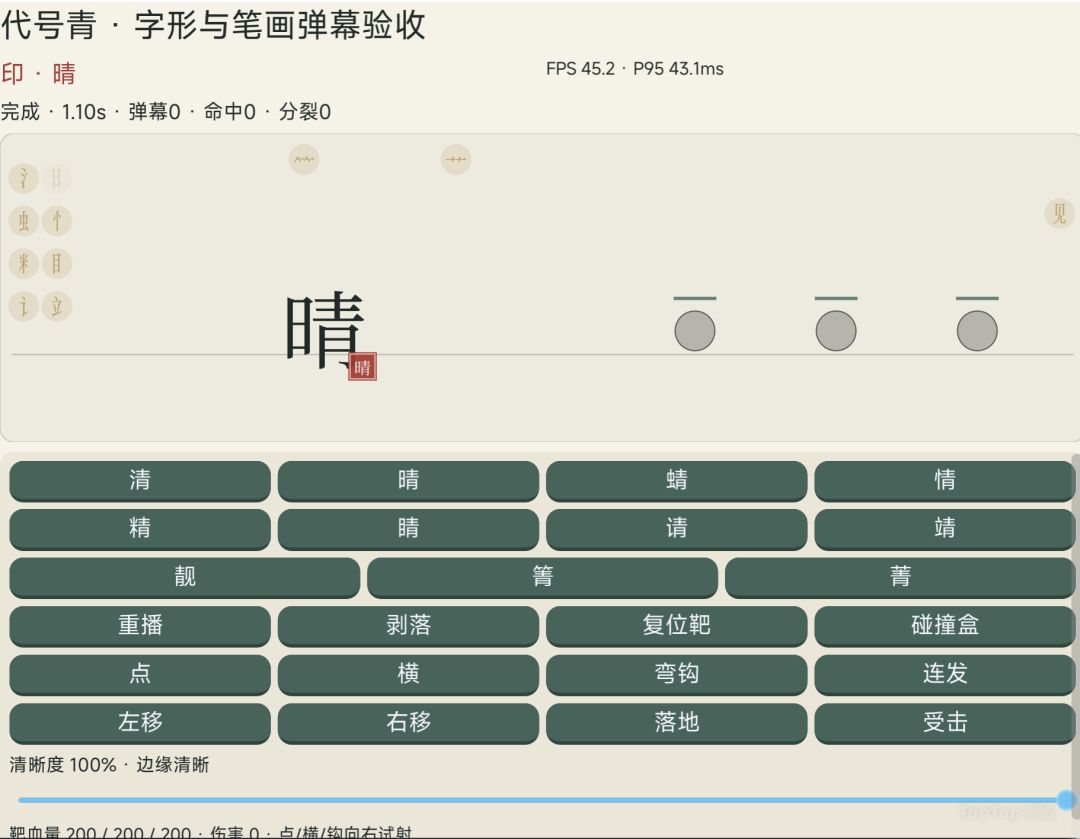Viewport: 1080px width, 839px height.
Task: Select the 忄 heart radical token
Action: pyautogui.click(x=56, y=221)
